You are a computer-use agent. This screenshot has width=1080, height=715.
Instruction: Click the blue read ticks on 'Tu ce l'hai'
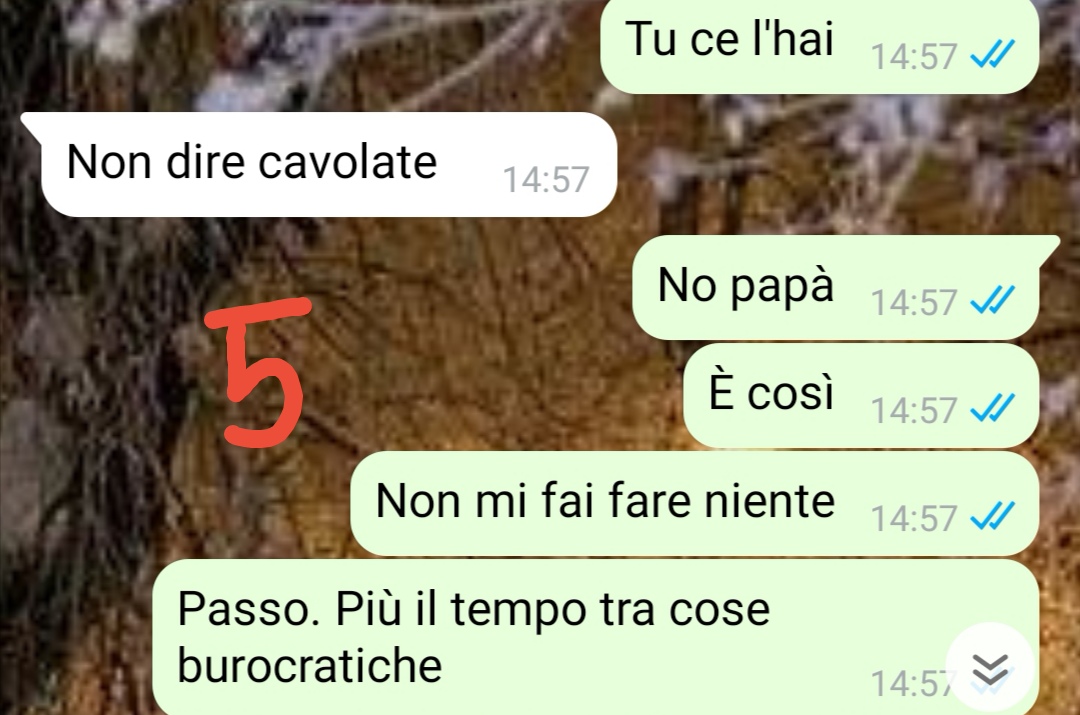[x=993, y=55]
